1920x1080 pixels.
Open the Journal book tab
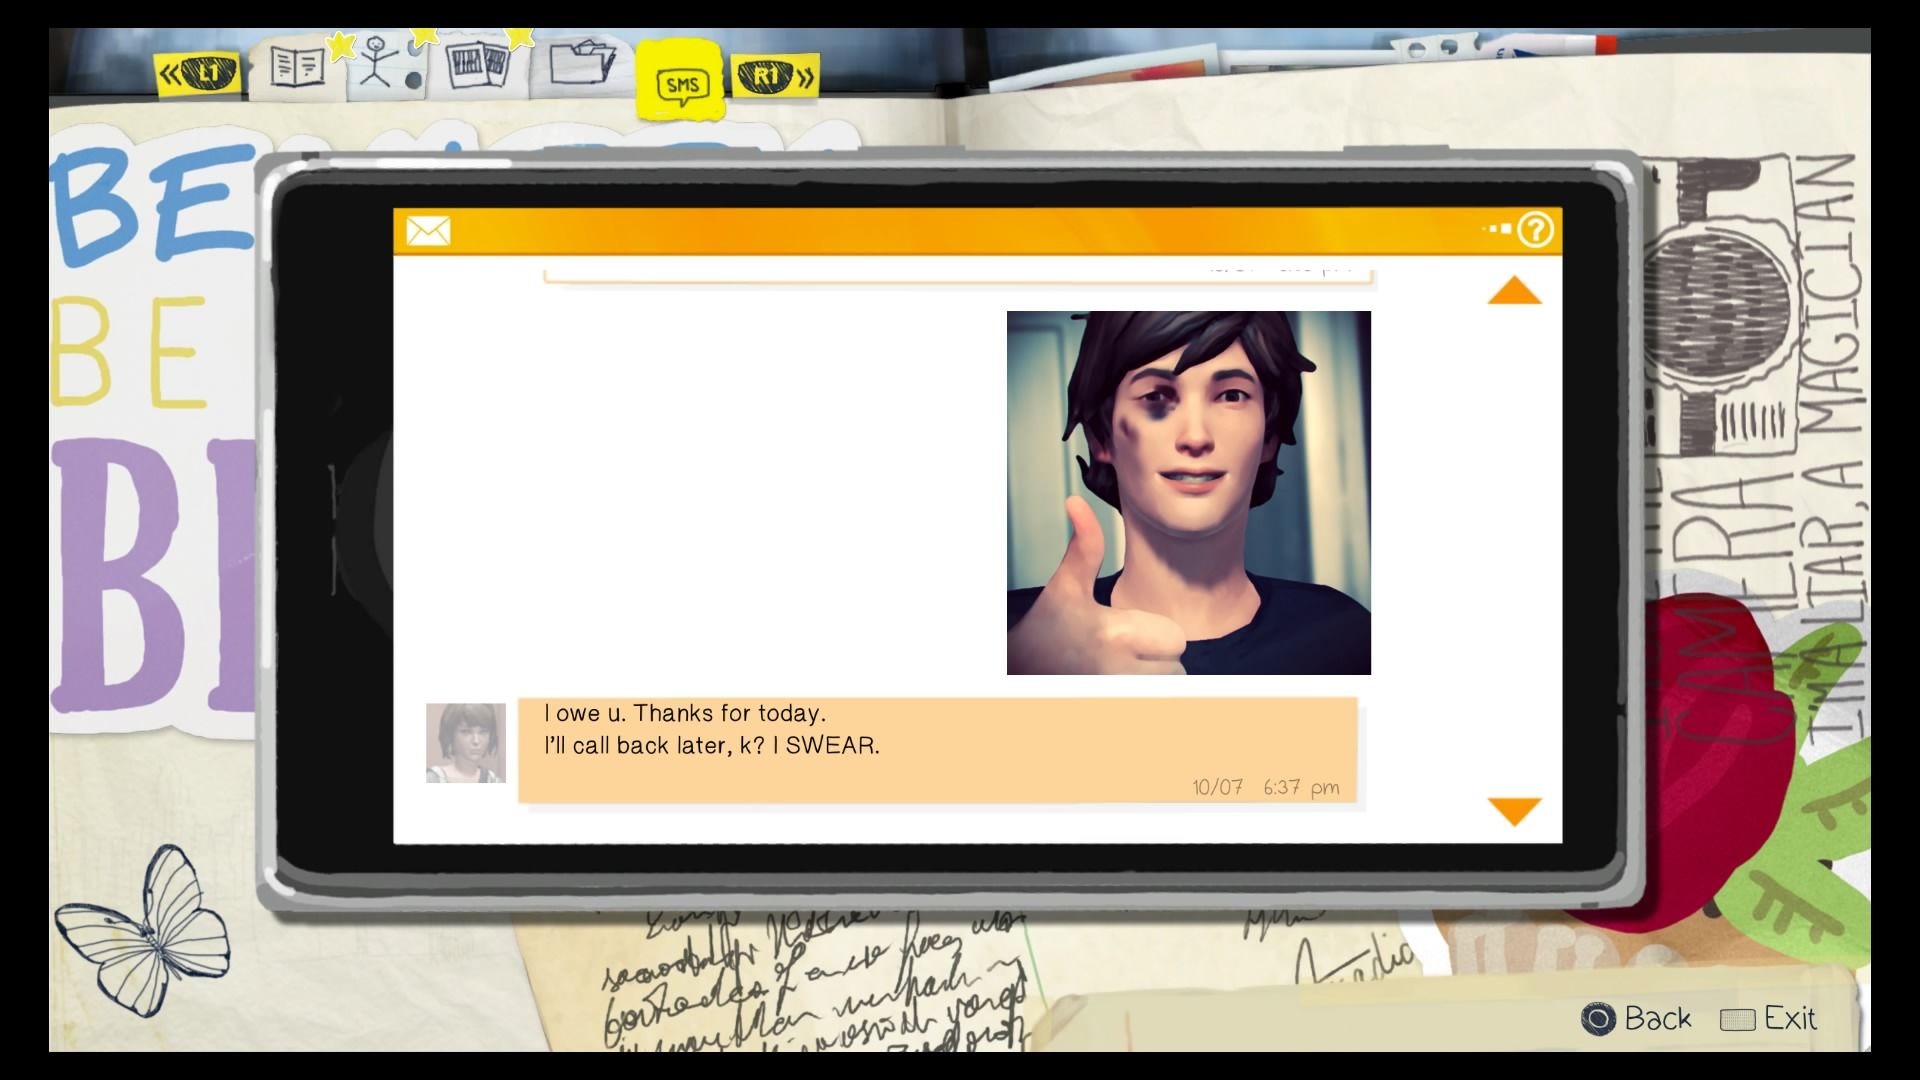pyautogui.click(x=297, y=68)
